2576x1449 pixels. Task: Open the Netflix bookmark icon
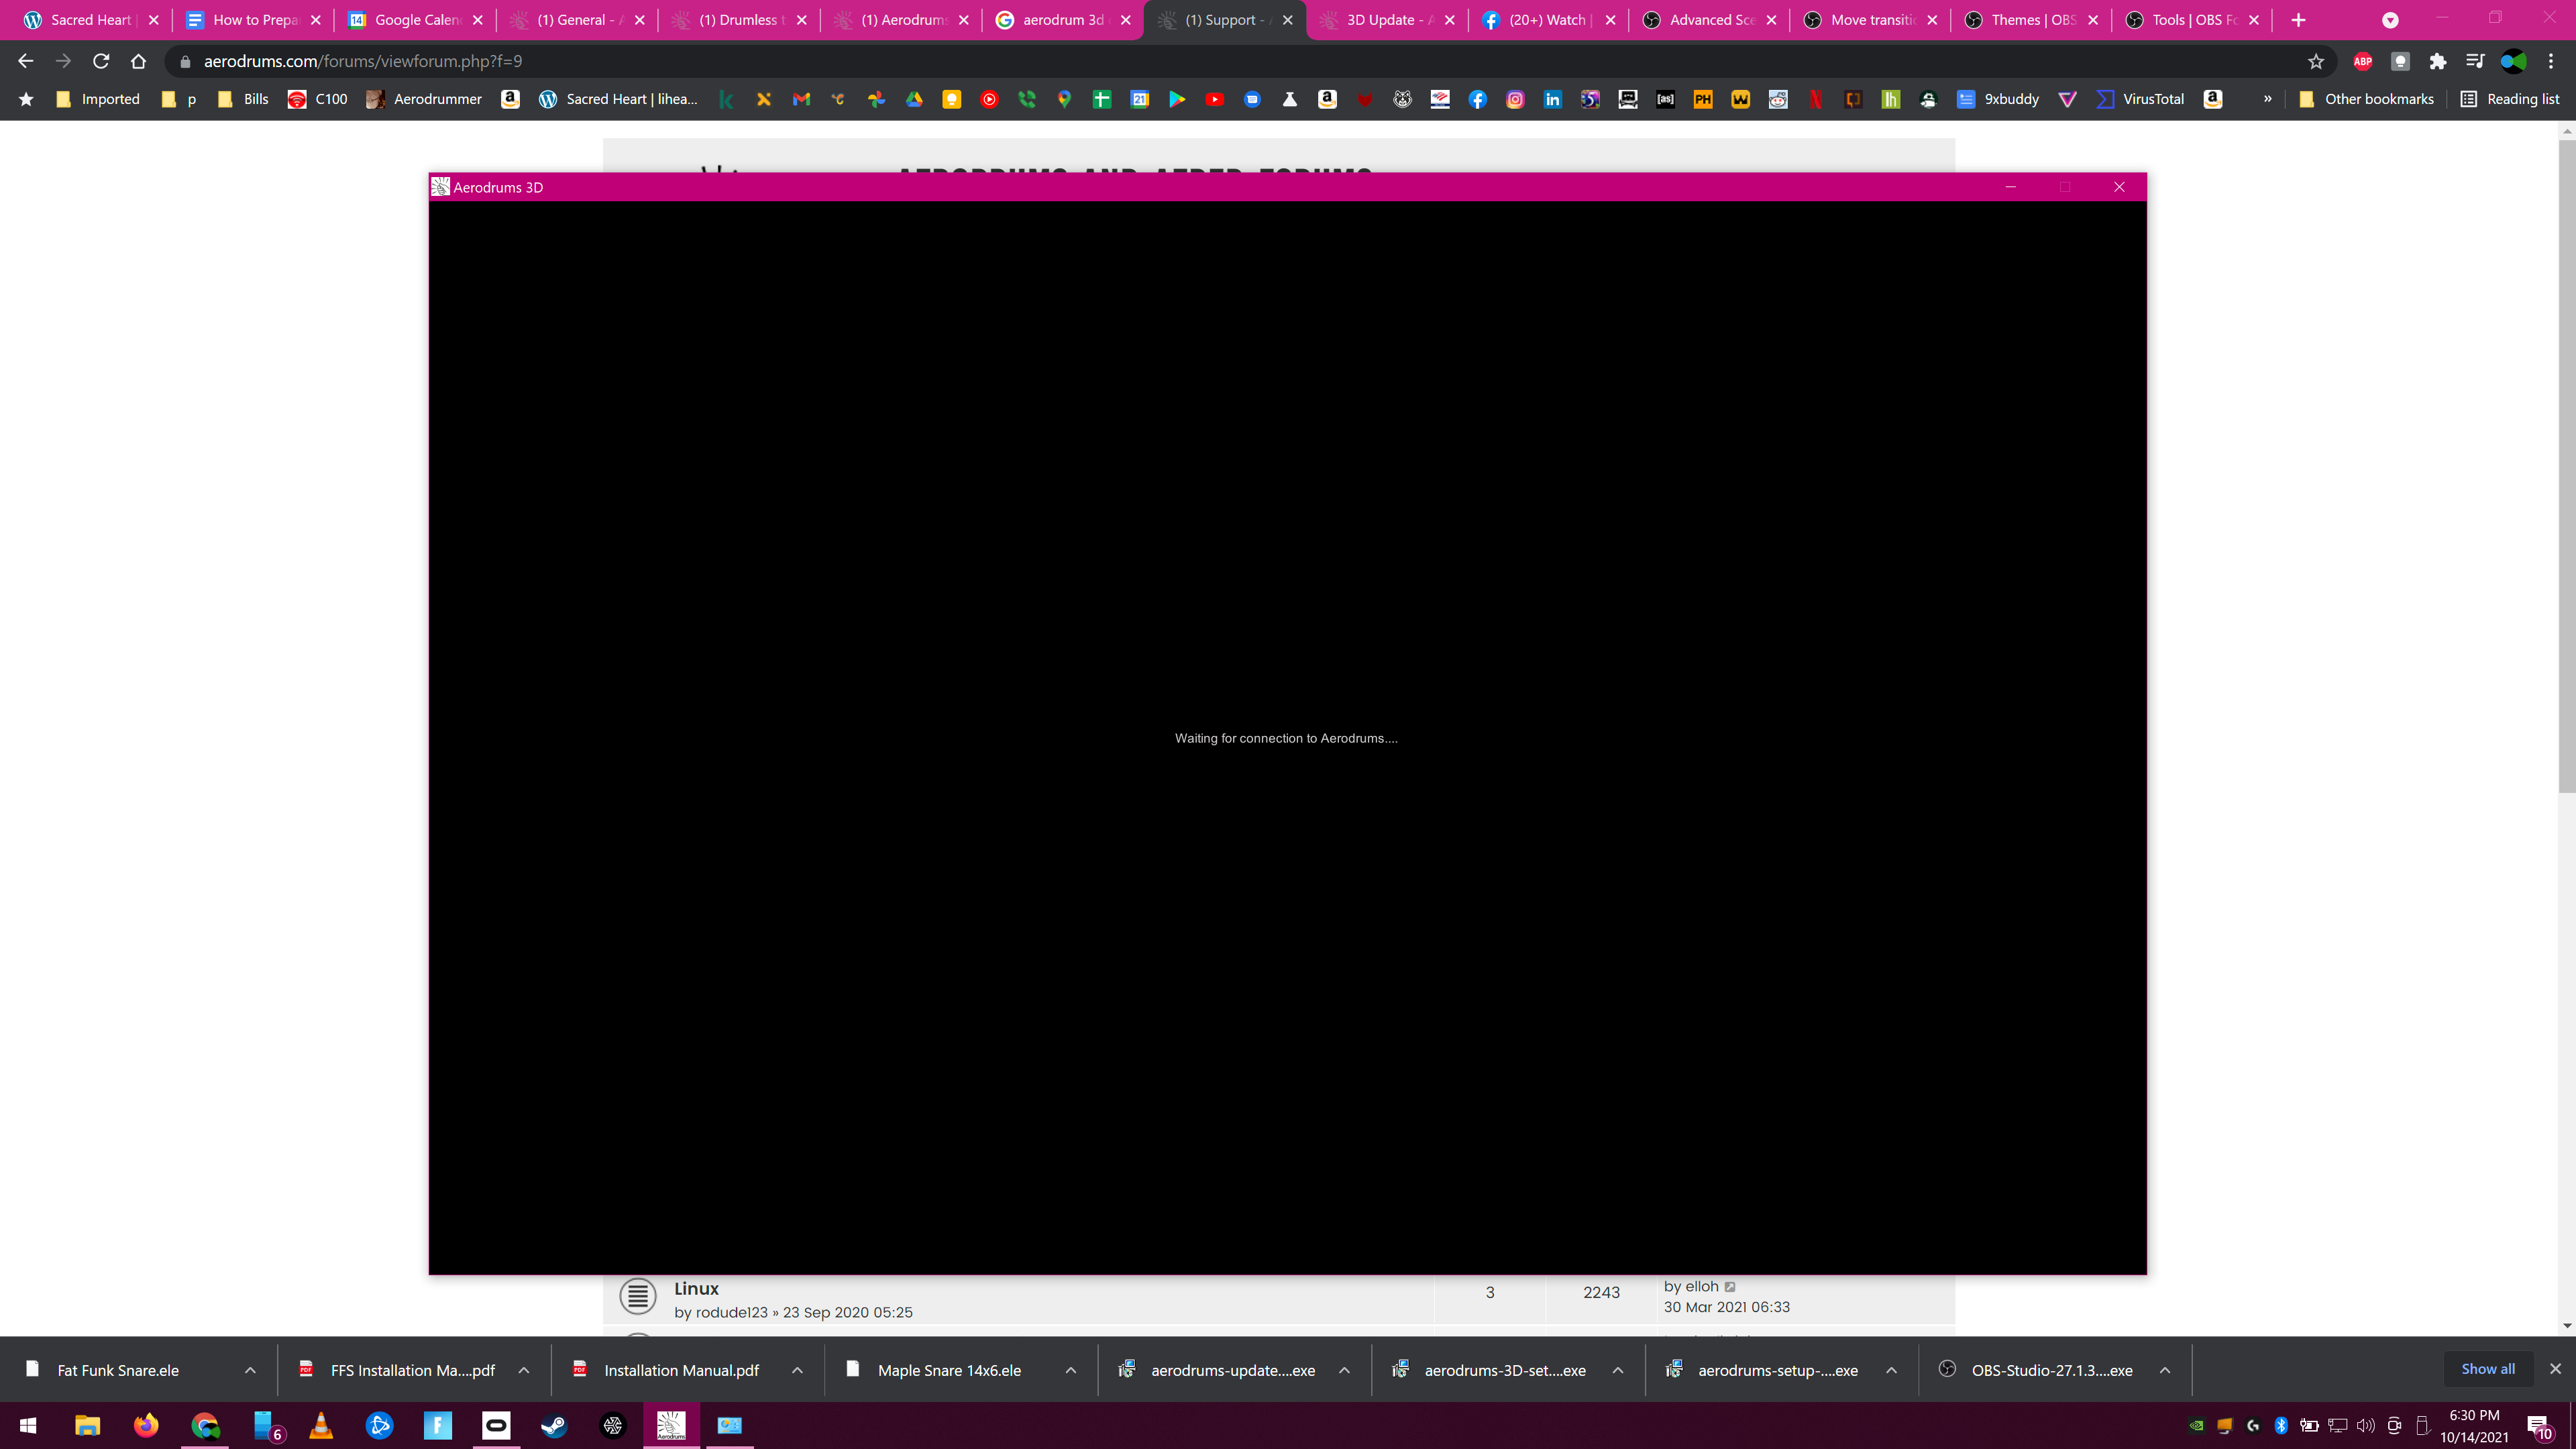point(1815,99)
